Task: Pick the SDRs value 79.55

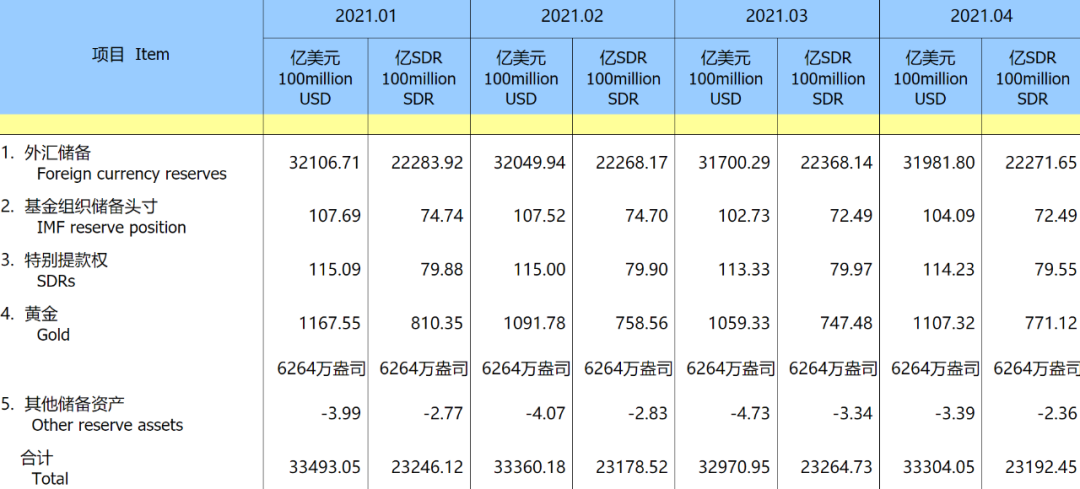Action: pos(1055,269)
